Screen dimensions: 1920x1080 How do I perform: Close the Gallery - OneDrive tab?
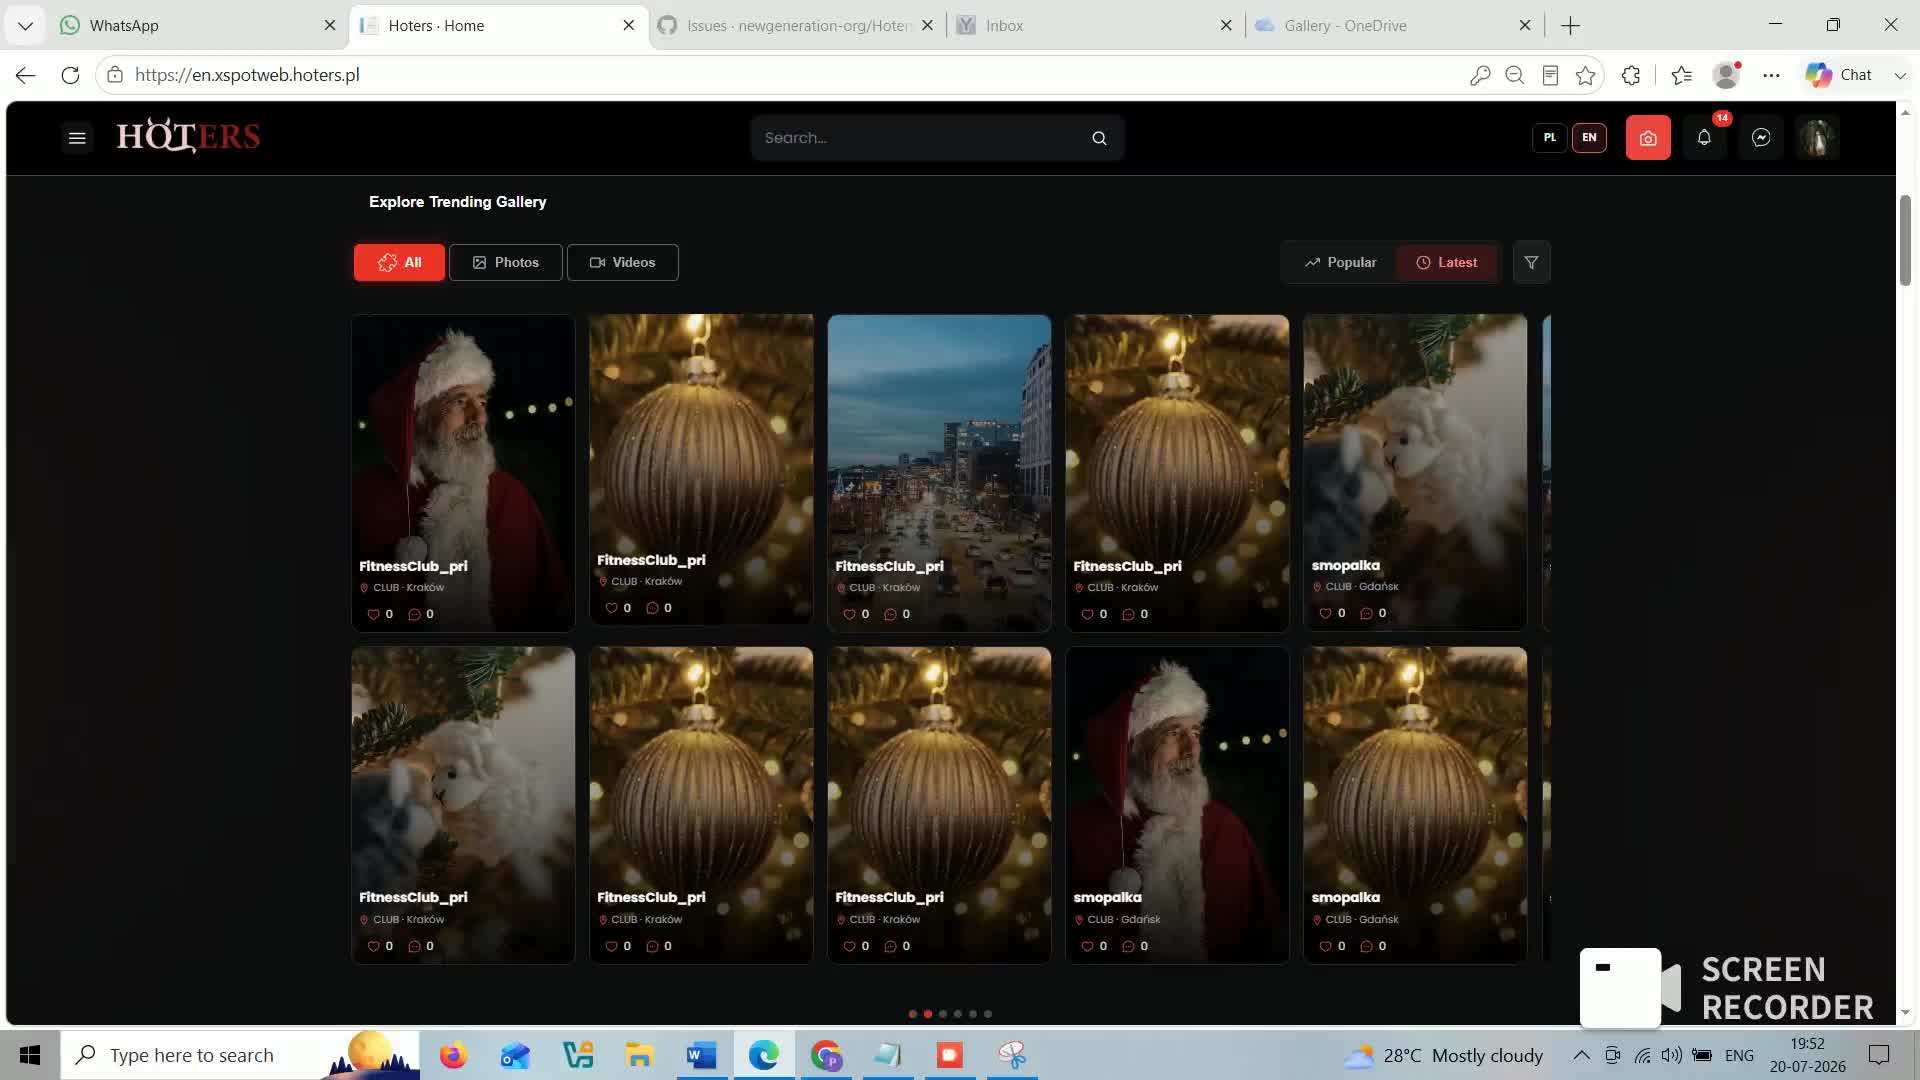tap(1525, 26)
